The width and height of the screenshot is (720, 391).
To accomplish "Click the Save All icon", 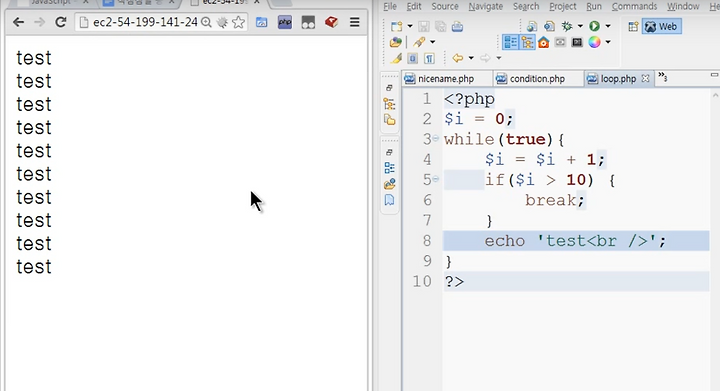I will pos(440,27).
